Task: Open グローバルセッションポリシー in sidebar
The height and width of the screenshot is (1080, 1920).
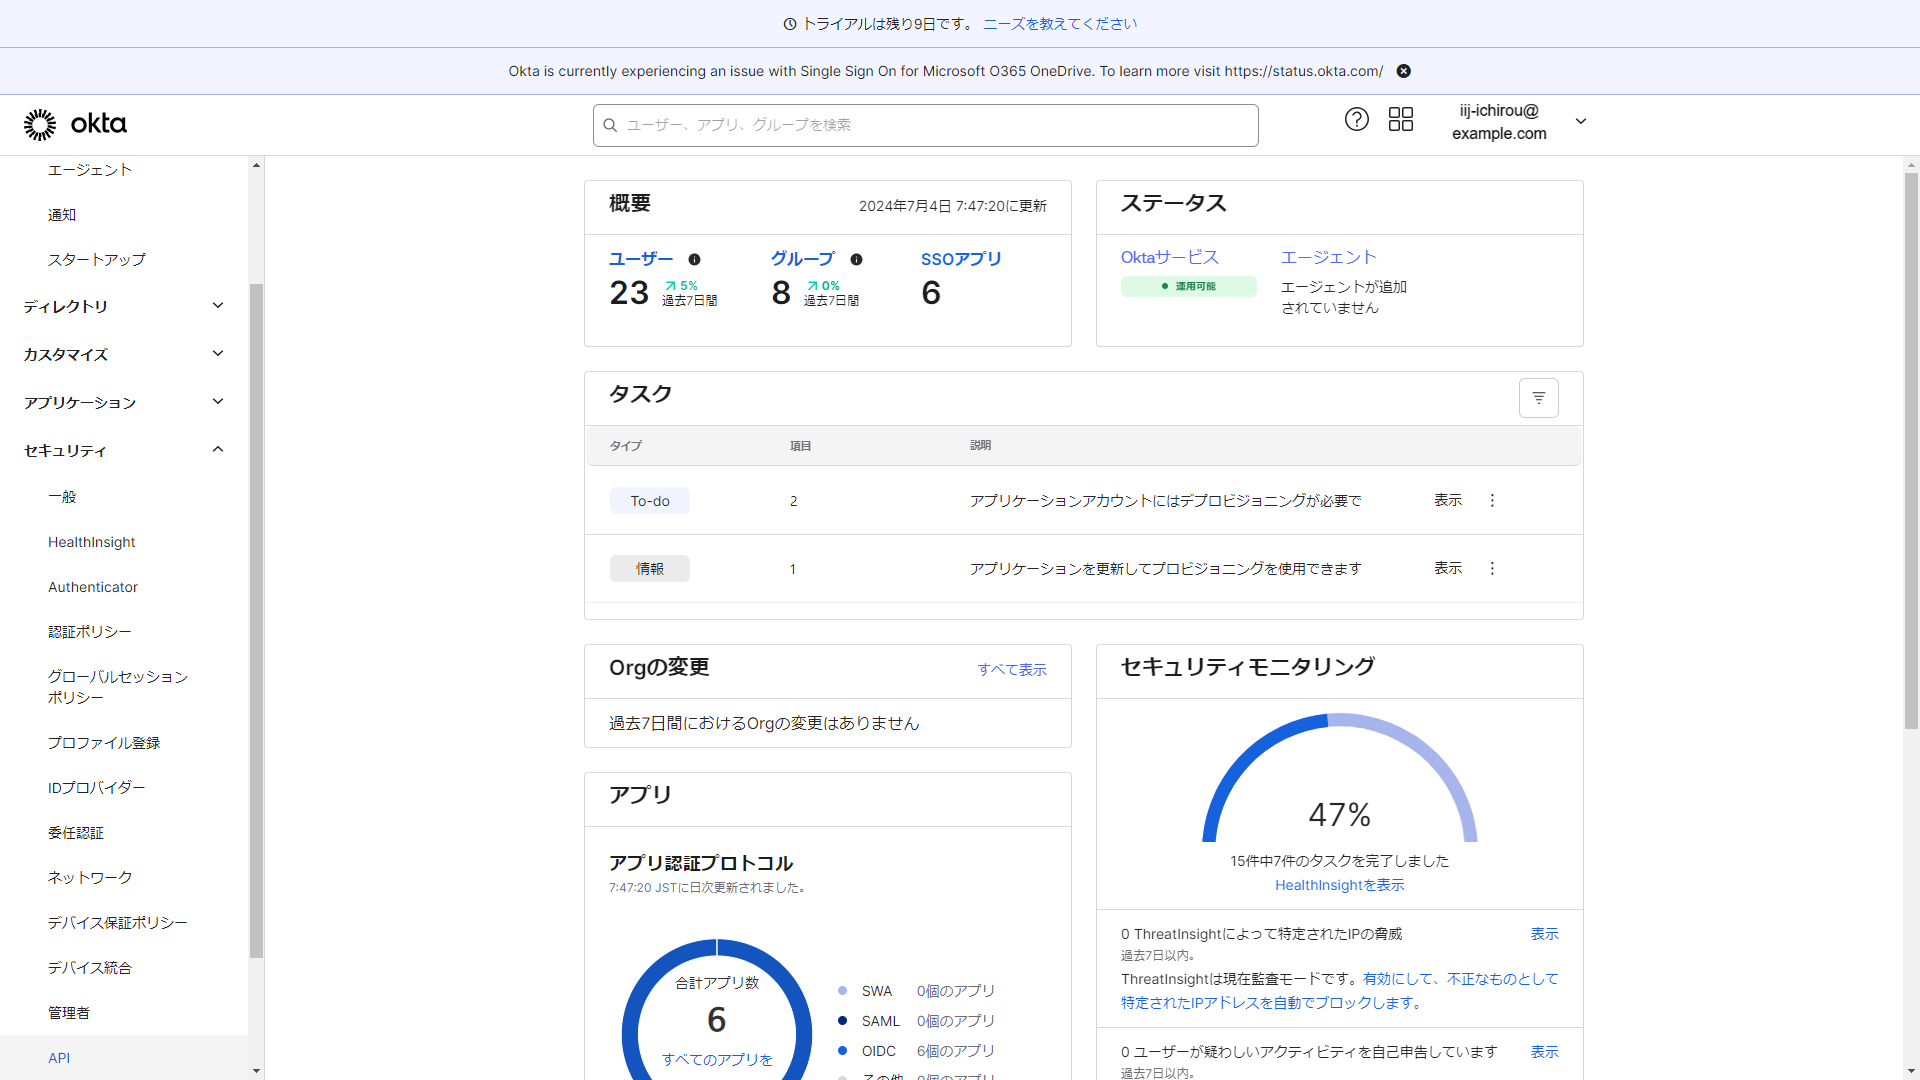Action: tap(118, 687)
